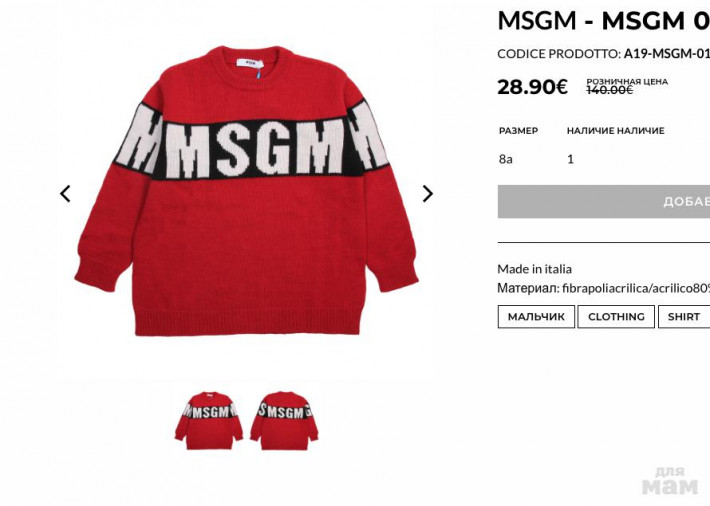Click the crossed-out 140.00€ retail price
The width and height of the screenshot is (710, 506).
[x=609, y=90]
